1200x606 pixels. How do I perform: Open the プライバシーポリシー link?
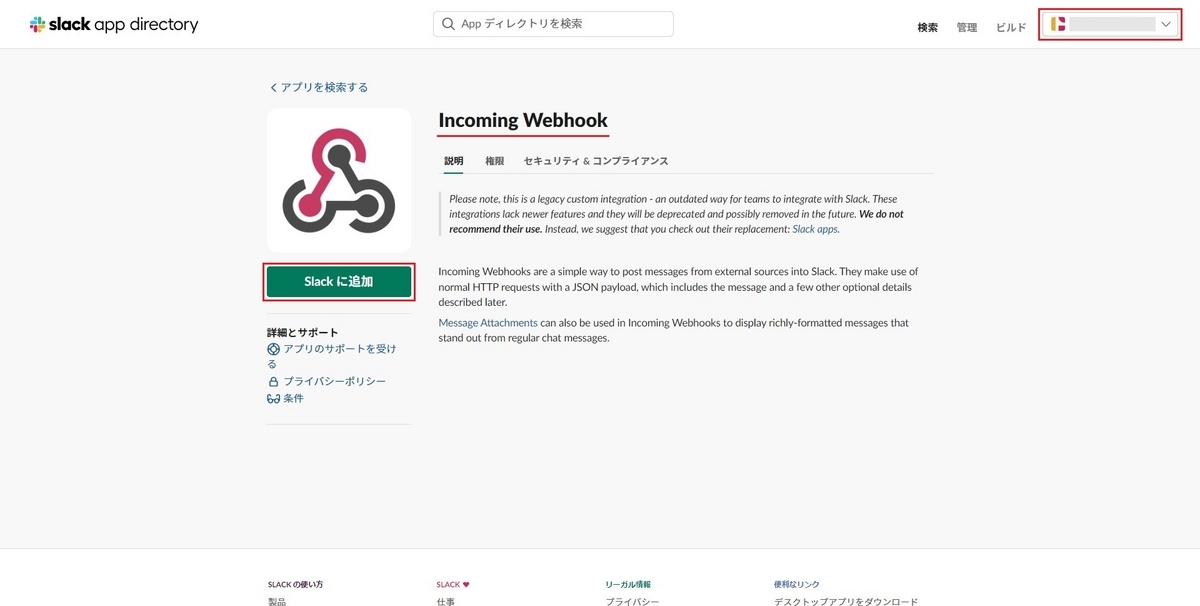coord(334,381)
